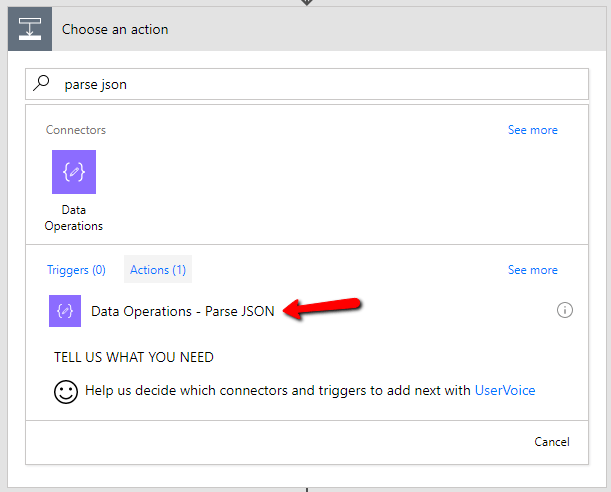Screen dimensions: 611x492
Task: Click the Choose an action title text
Action: pyautogui.click(x=115, y=30)
